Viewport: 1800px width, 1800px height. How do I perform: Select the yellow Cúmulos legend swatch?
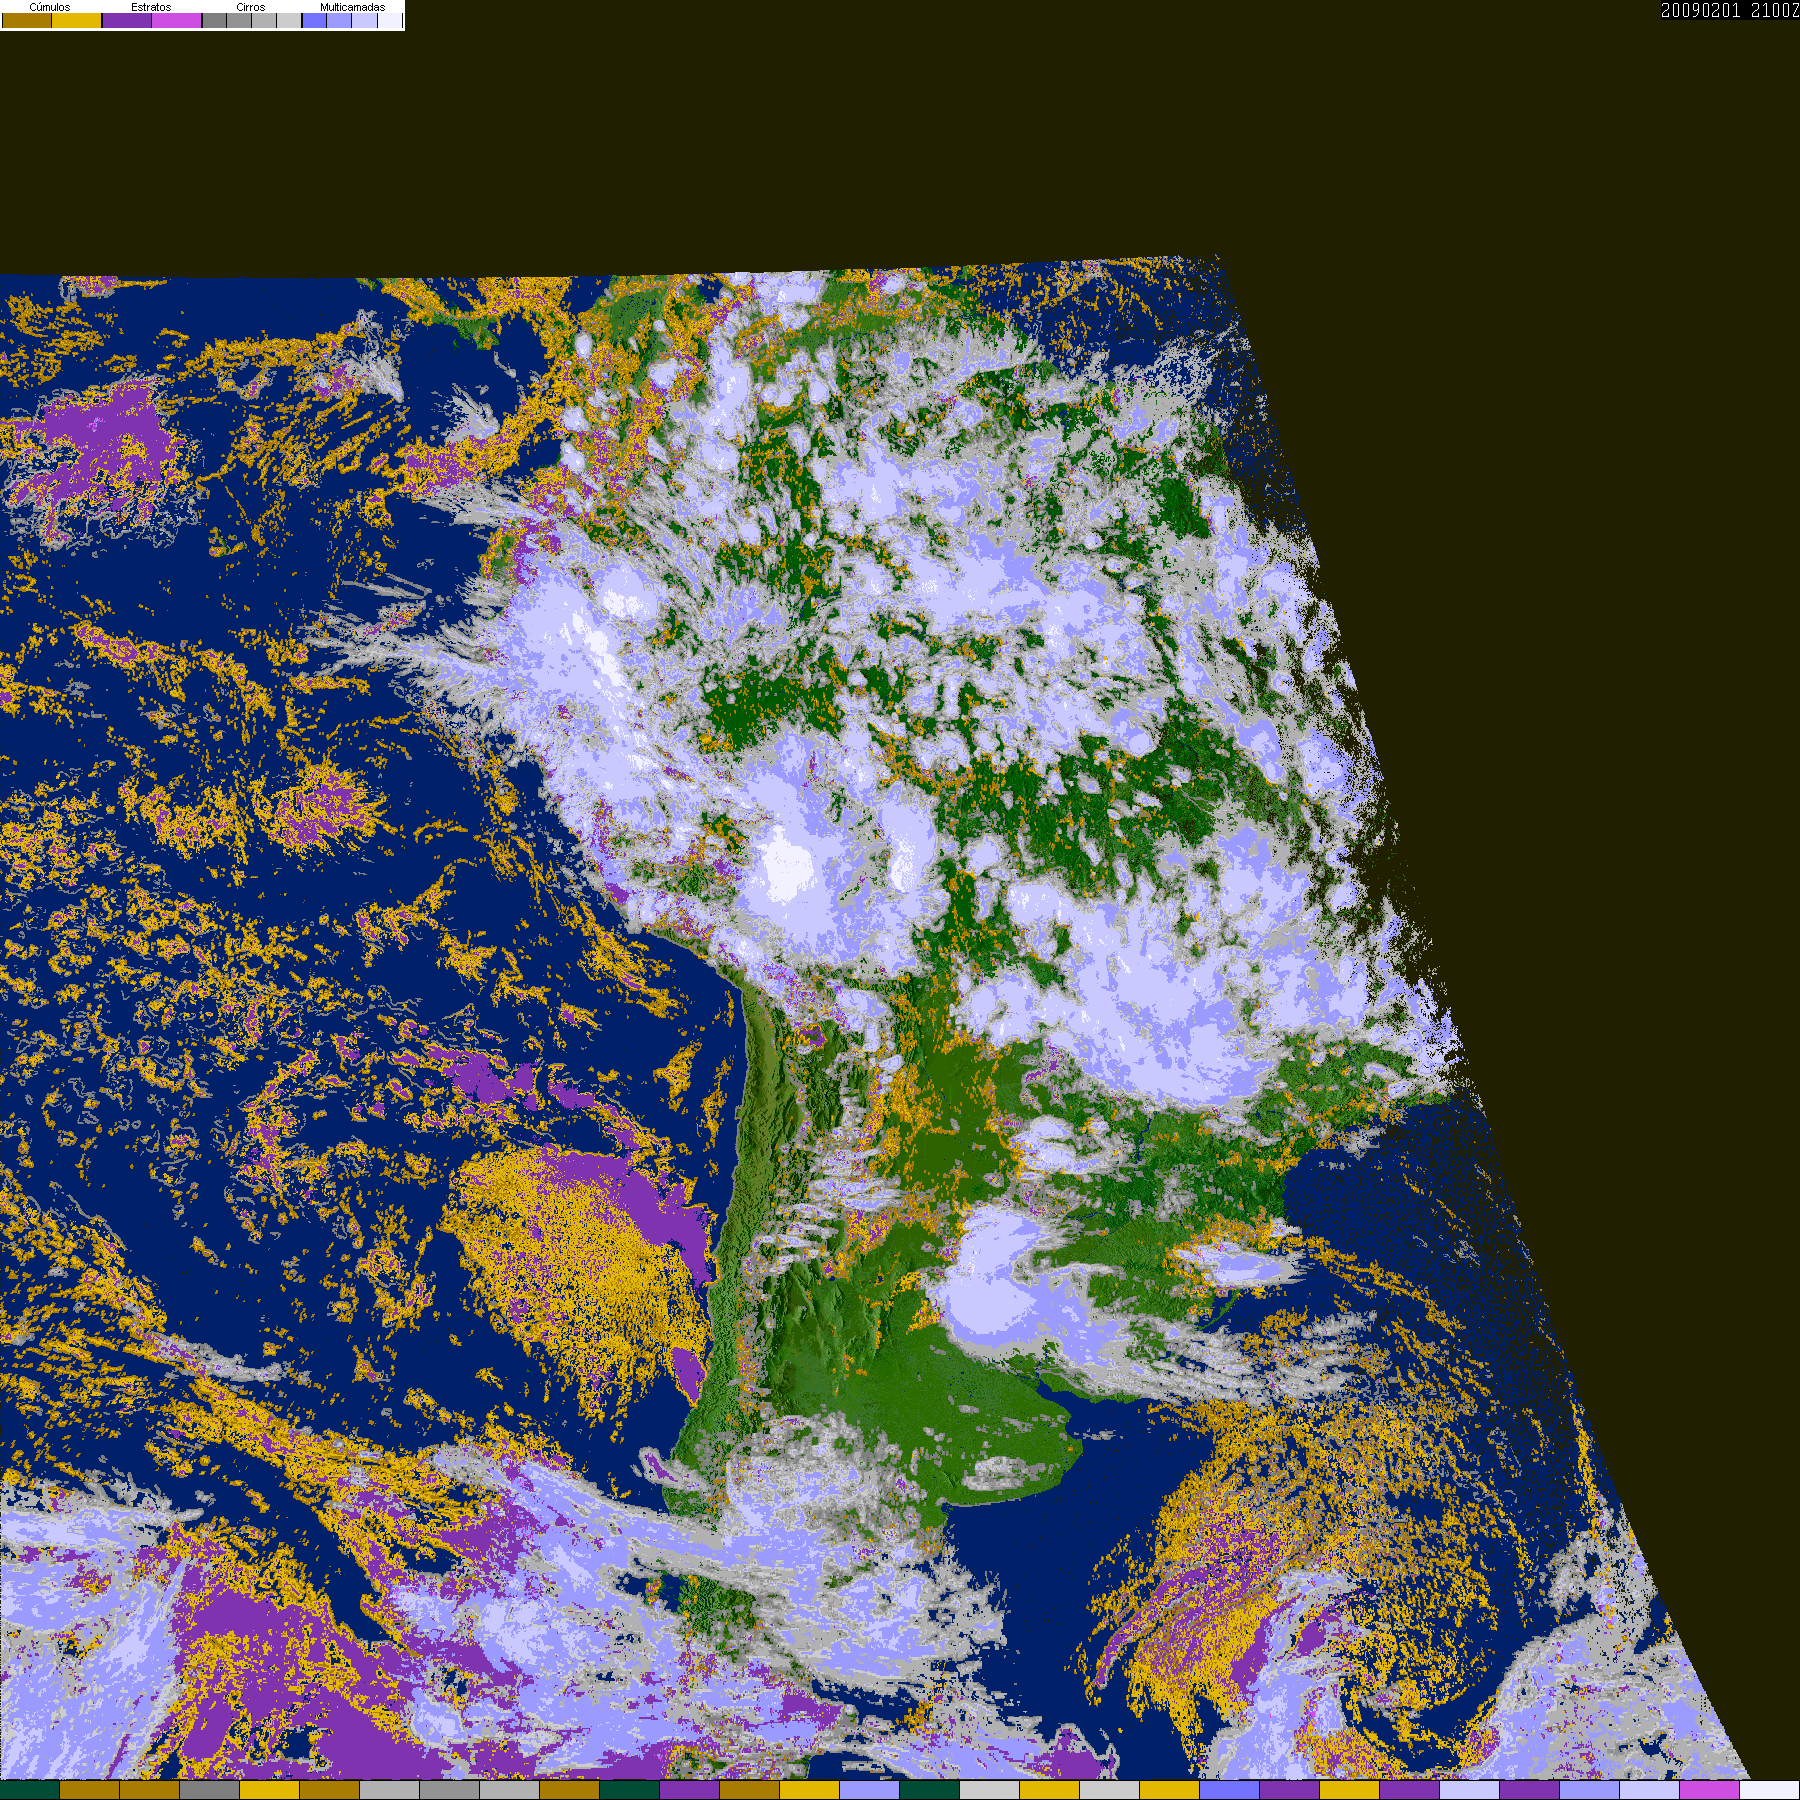pos(77,20)
